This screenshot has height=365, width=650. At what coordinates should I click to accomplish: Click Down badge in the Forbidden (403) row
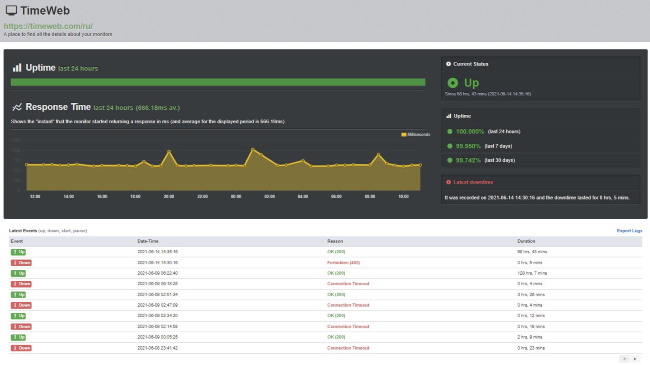coord(21,263)
